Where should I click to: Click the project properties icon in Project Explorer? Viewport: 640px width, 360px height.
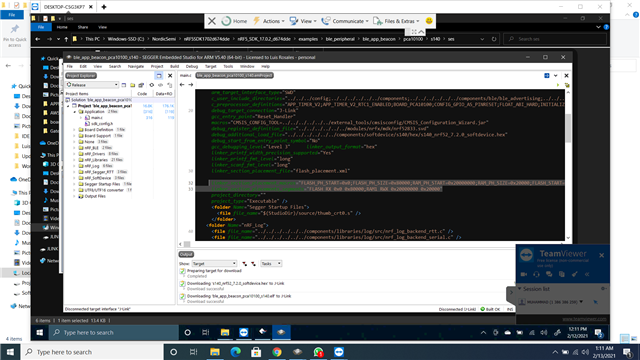pyautogui.click(x=141, y=85)
